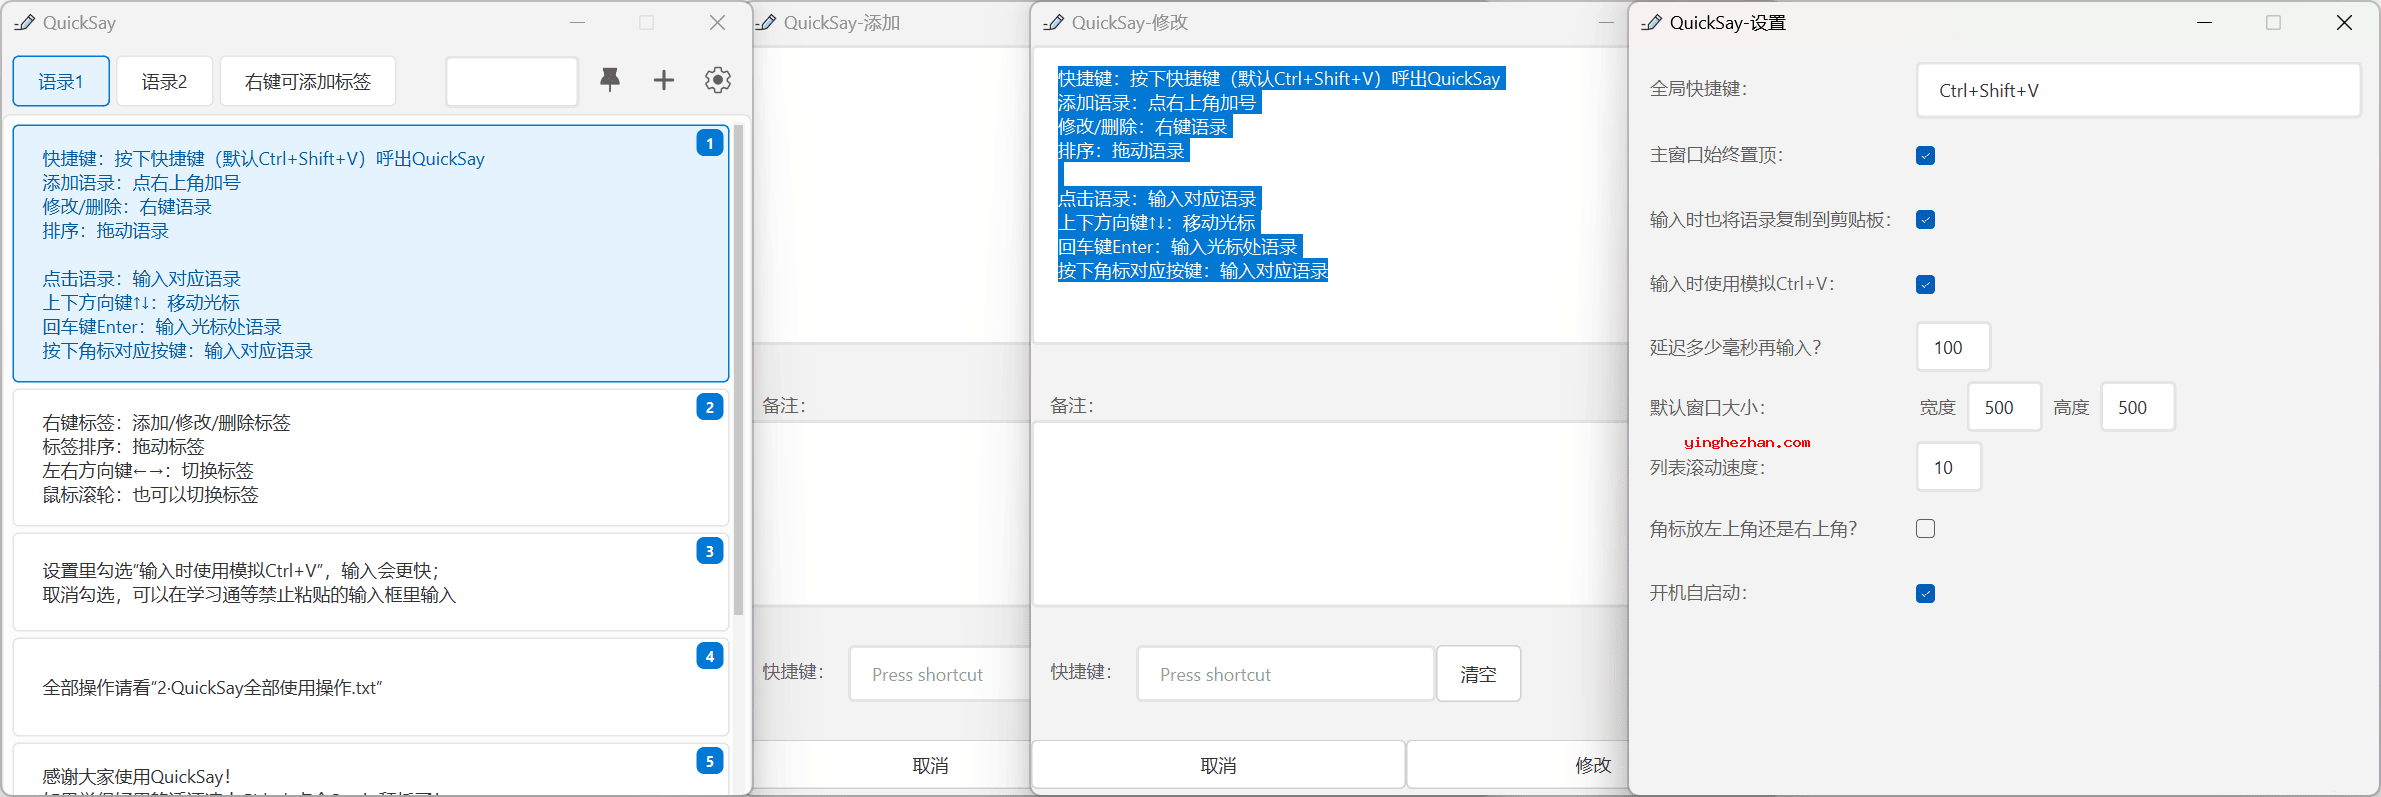Open settings via the gear icon
Screen dimensions: 2381x797
(718, 80)
